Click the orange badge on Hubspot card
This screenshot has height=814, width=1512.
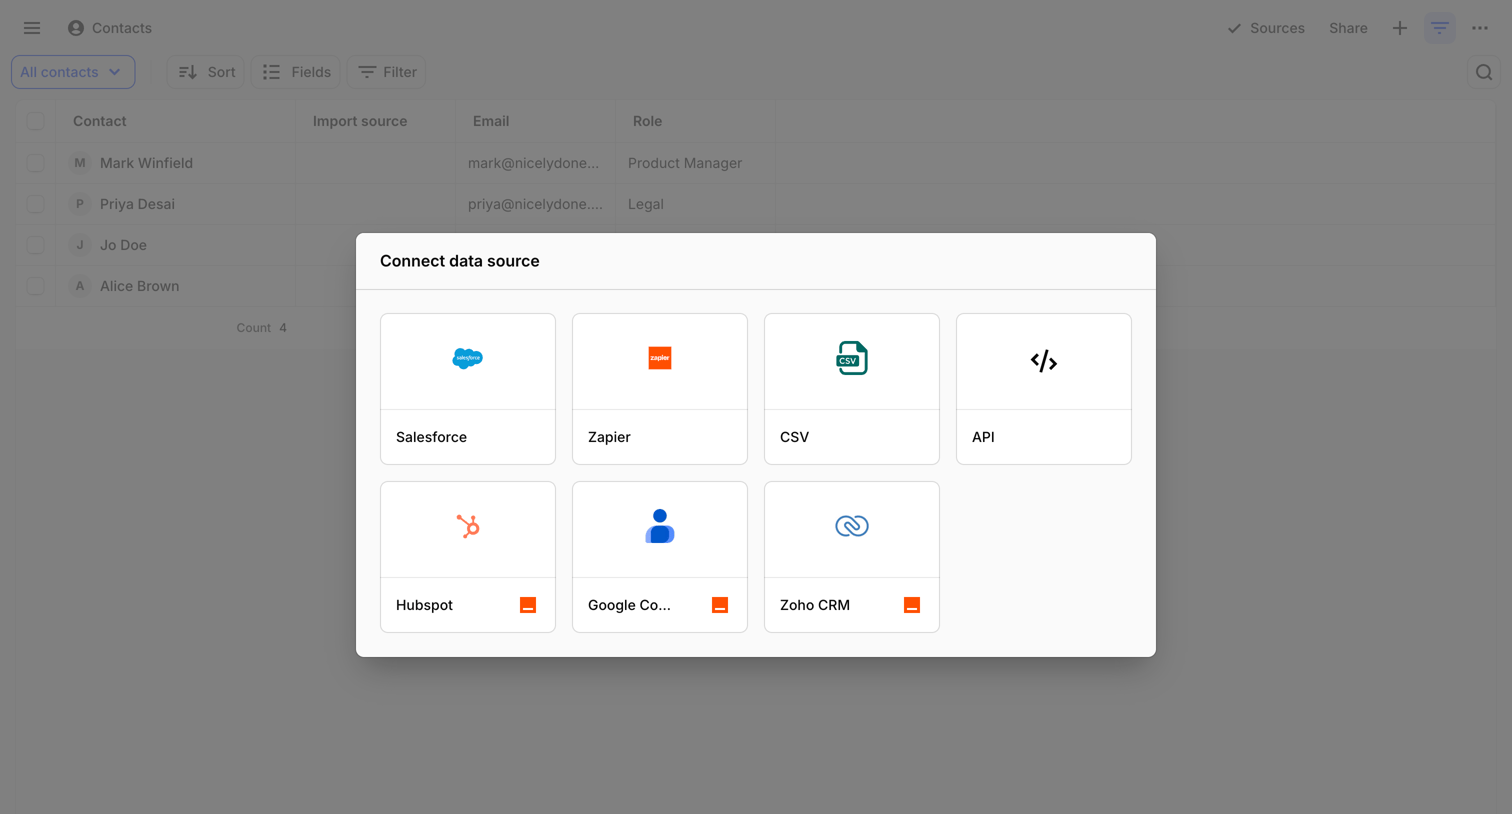528,605
